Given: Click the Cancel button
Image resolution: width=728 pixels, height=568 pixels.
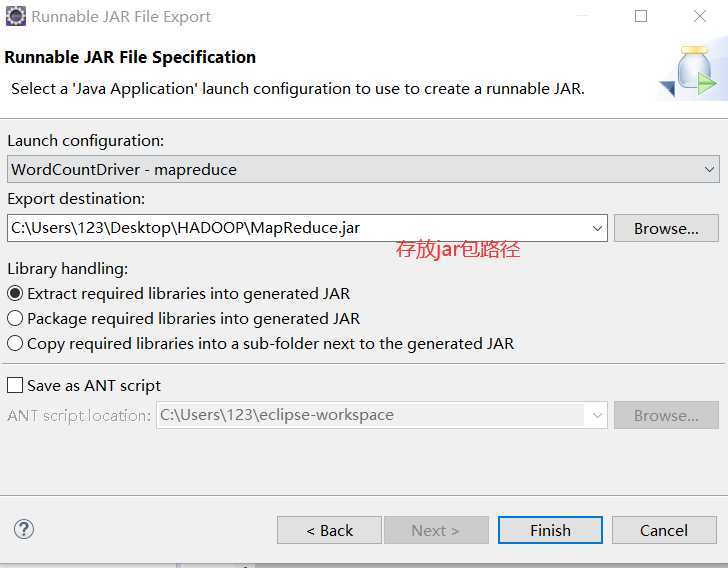Looking at the screenshot, I should [x=664, y=530].
